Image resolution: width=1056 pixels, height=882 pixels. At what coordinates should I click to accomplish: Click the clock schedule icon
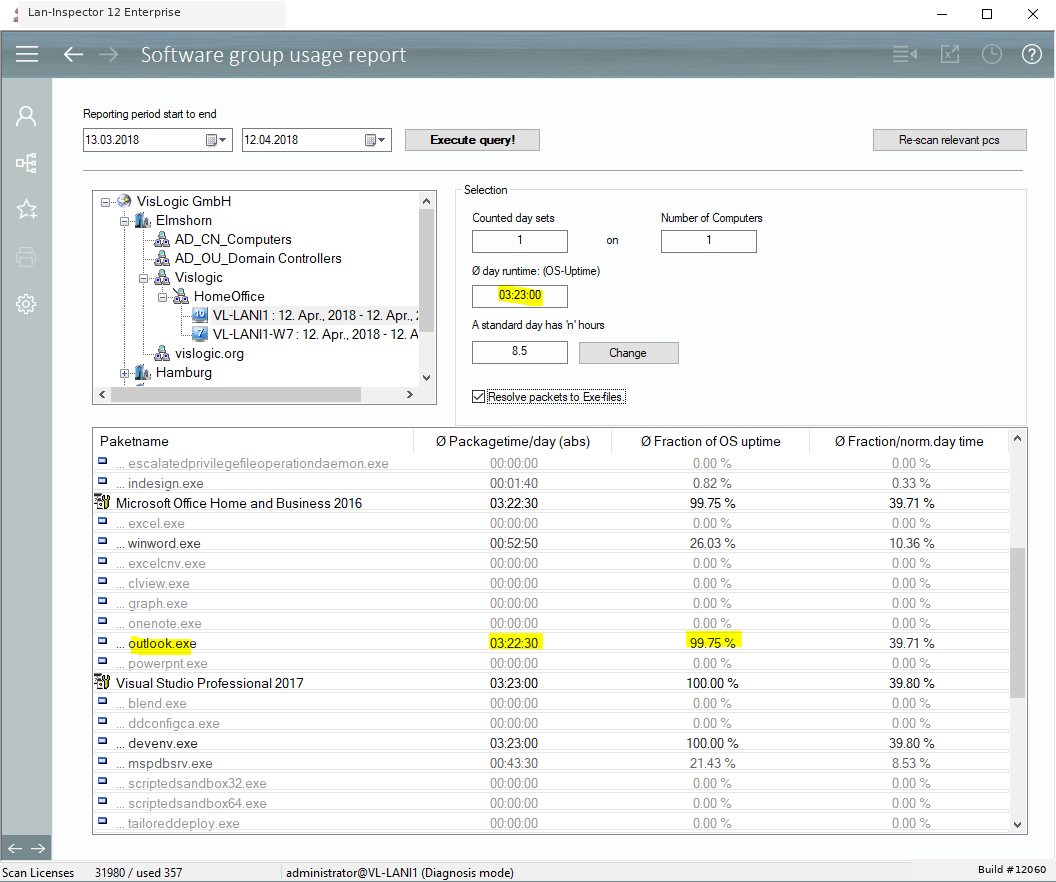point(991,54)
